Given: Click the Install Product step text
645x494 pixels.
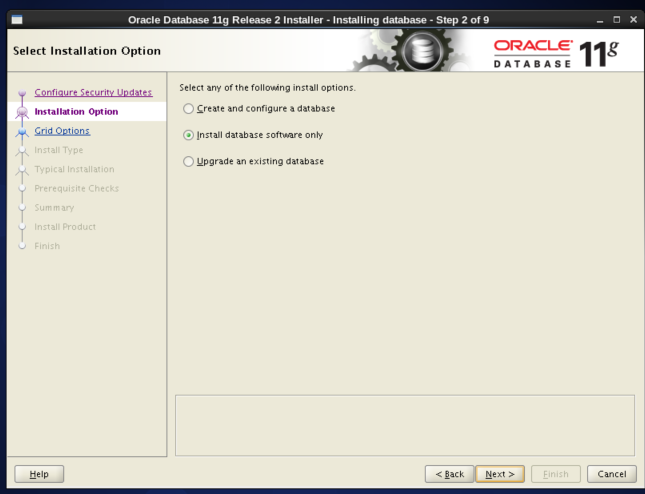Looking at the screenshot, I should [x=65, y=227].
